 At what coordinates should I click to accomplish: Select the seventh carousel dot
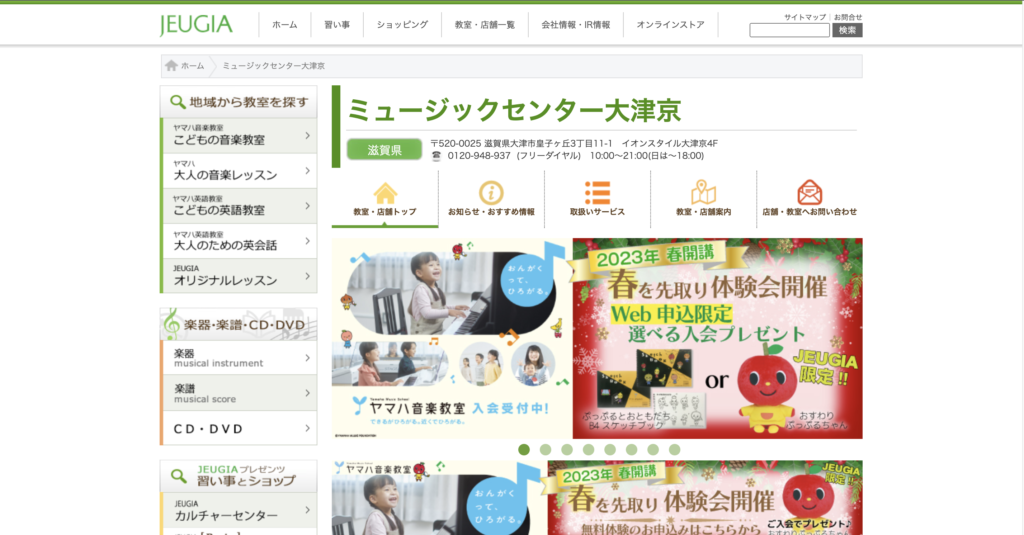(x=653, y=449)
